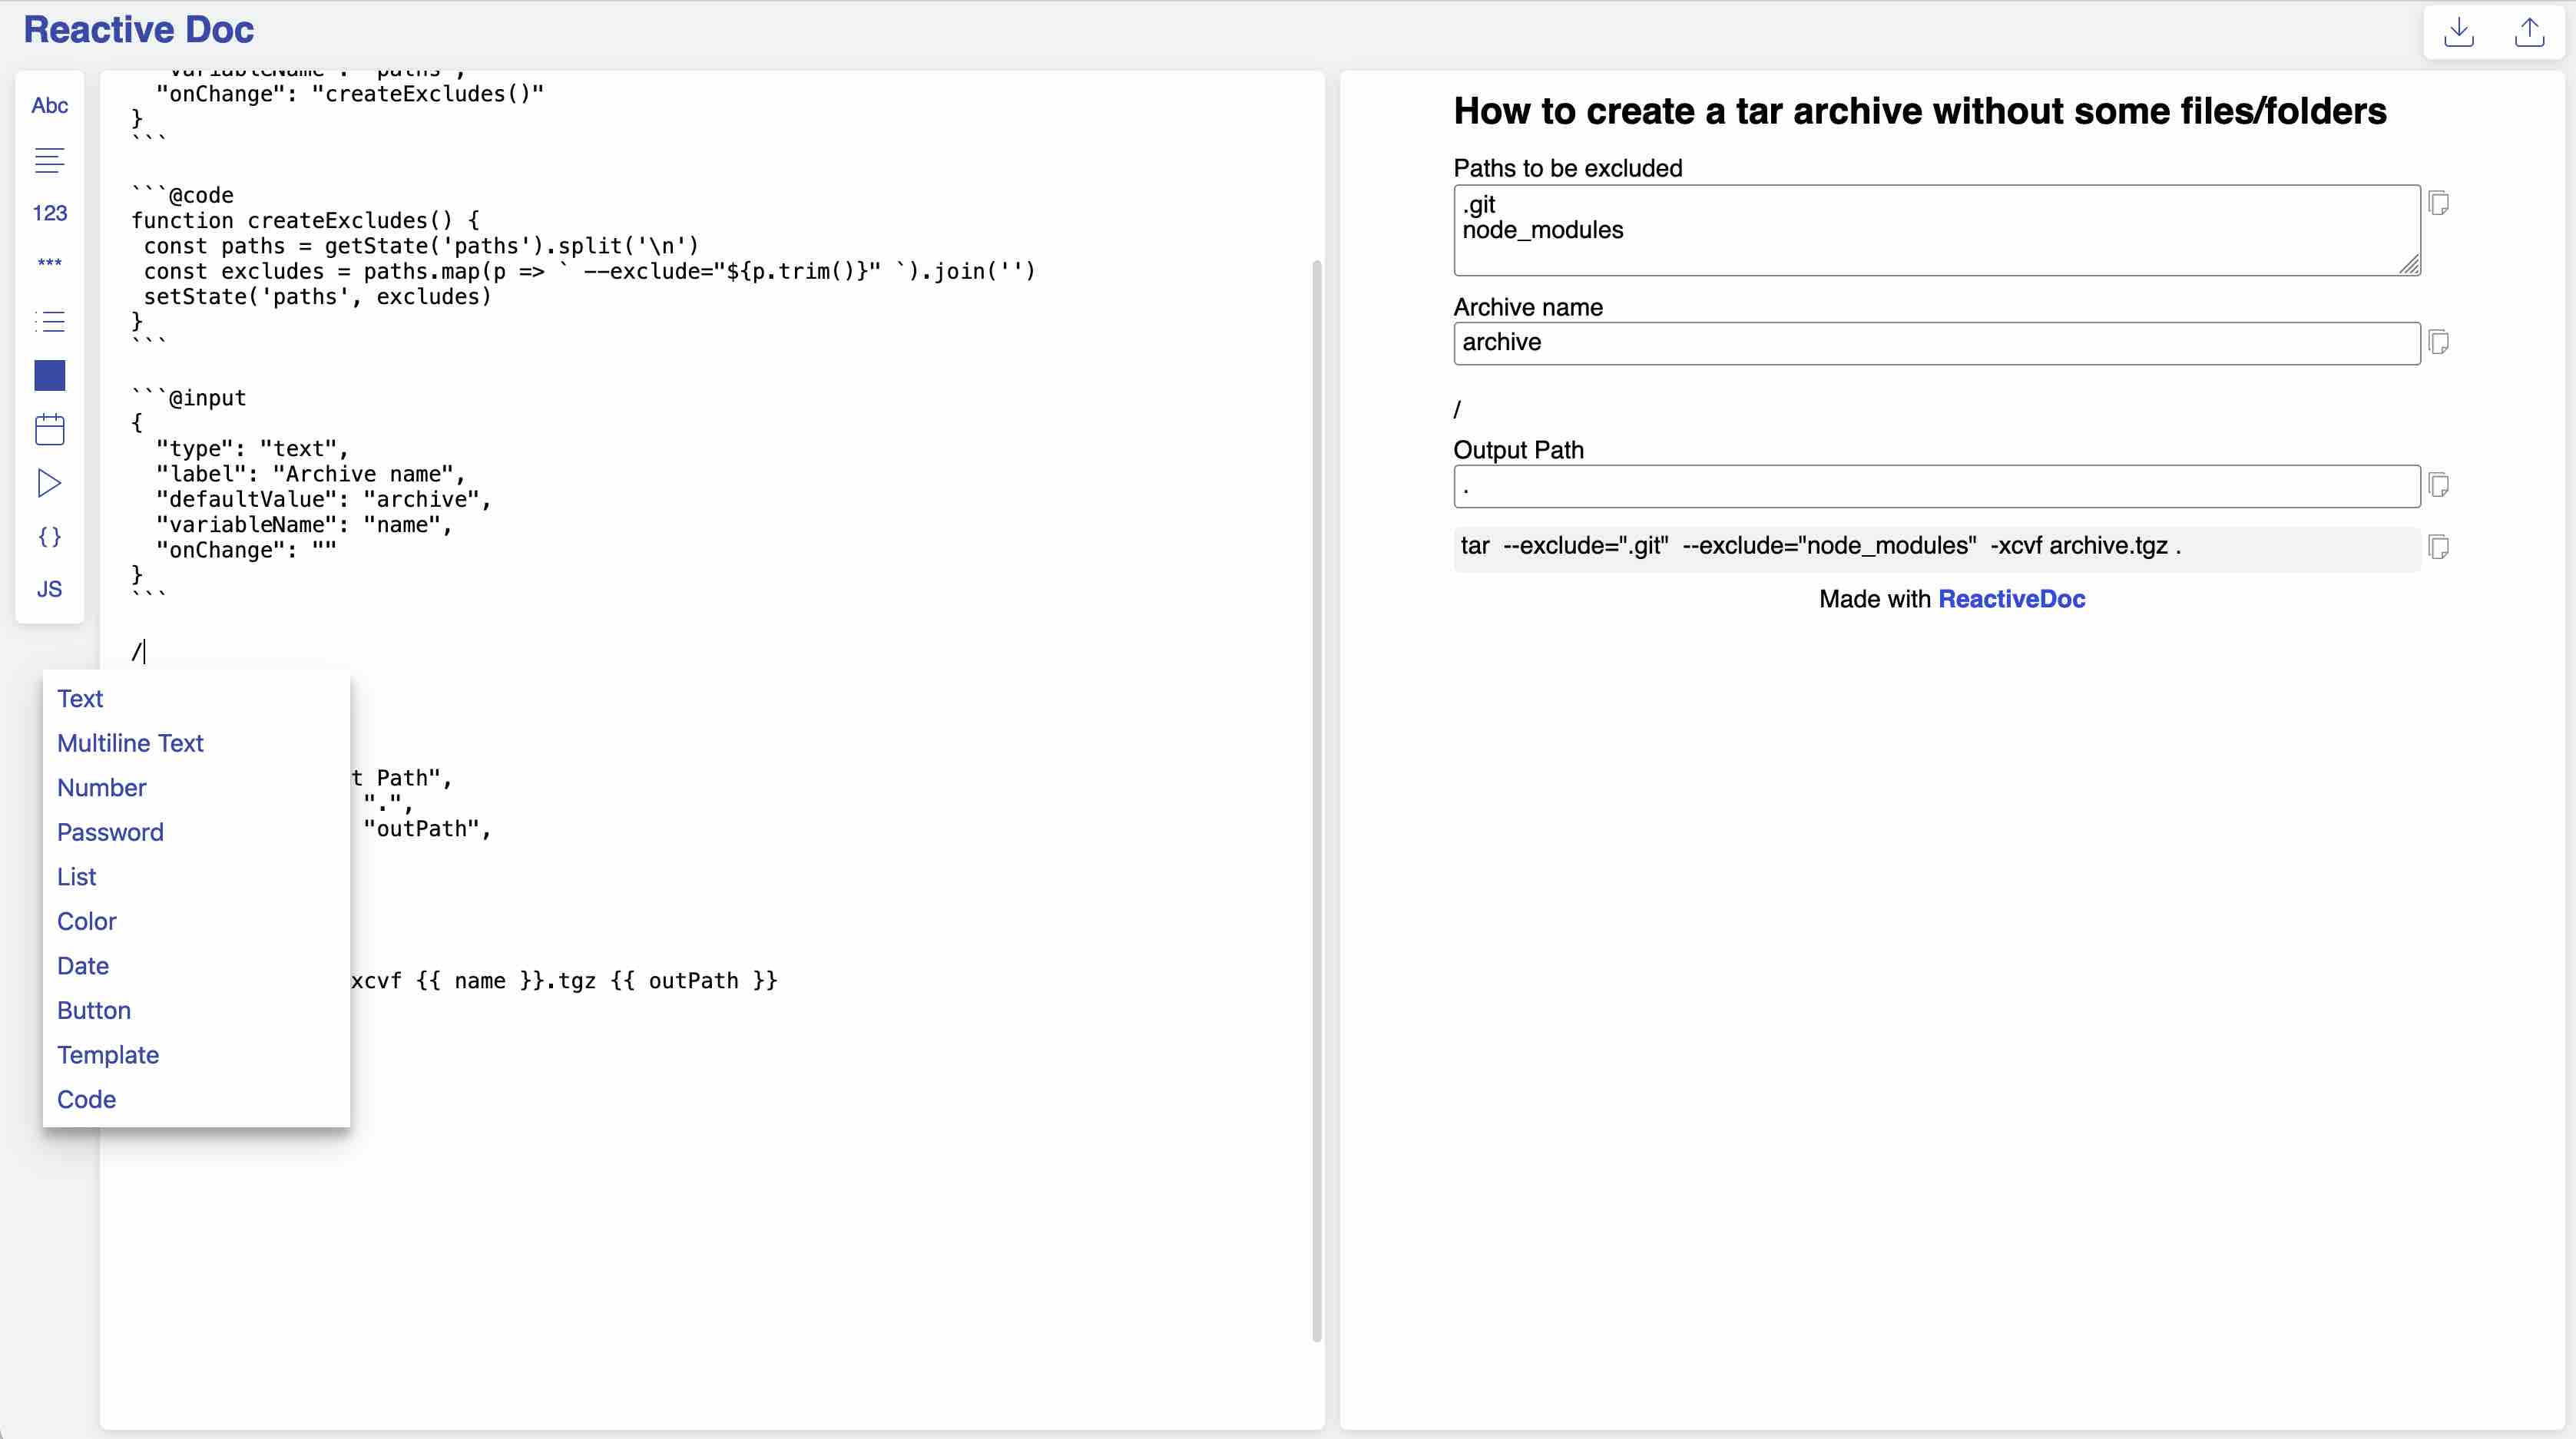The image size is (2576, 1439).
Task: Click the 123 number input icon
Action: (x=49, y=213)
